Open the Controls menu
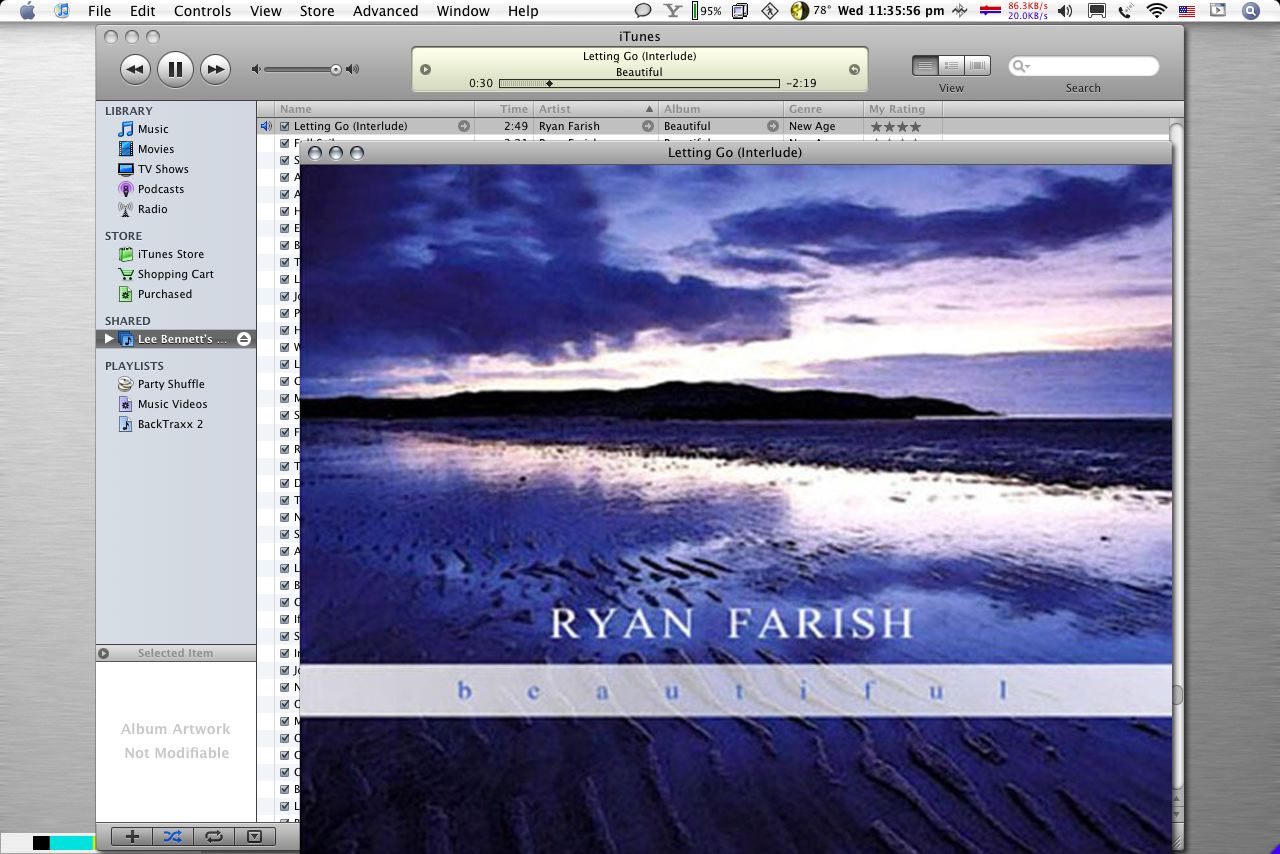 tap(202, 11)
